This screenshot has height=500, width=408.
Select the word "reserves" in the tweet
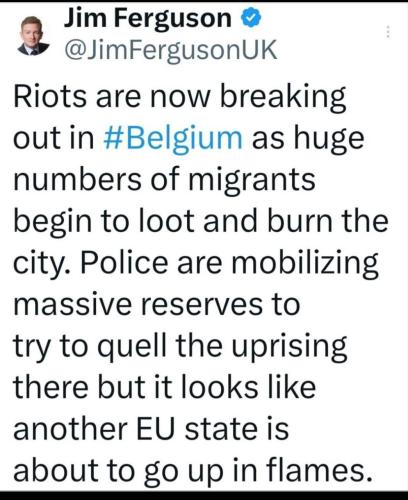pos(202,305)
